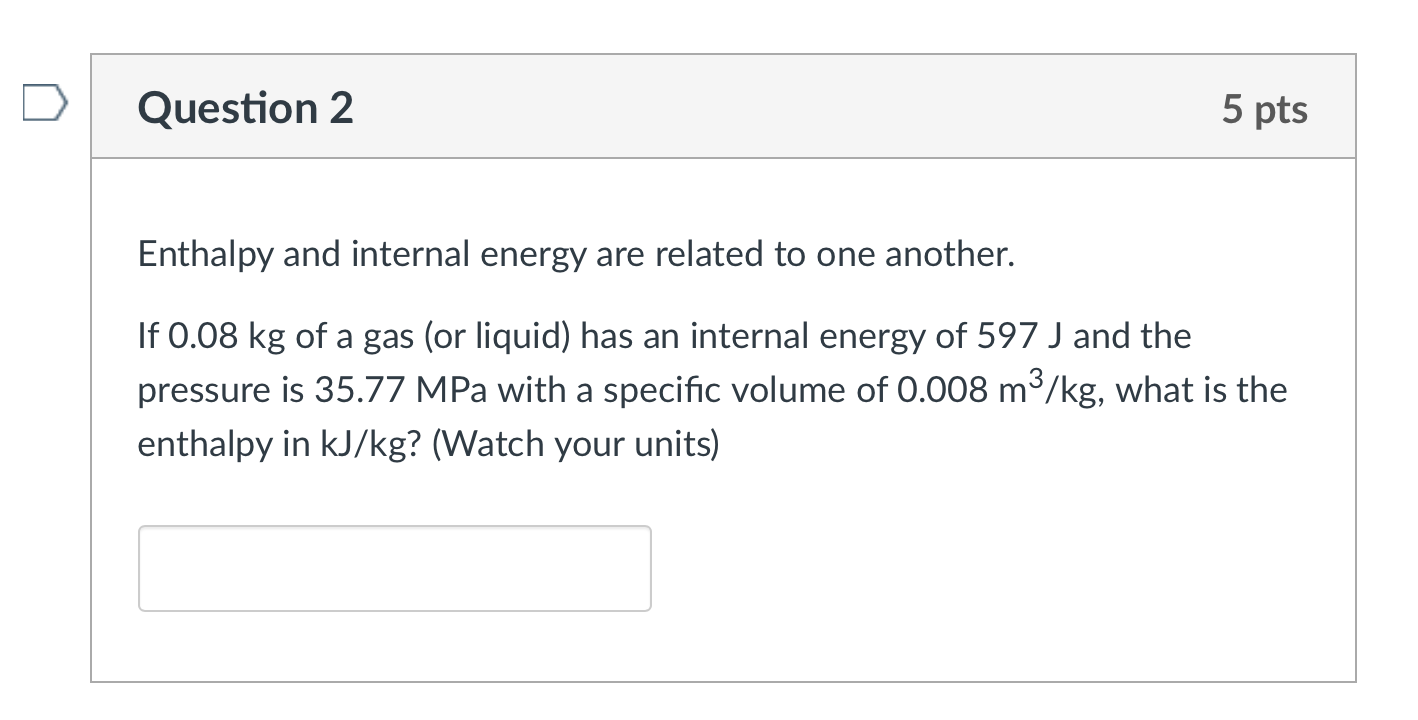The image size is (1418, 720).
Task: Click the Question 2 heading
Action: point(245,107)
